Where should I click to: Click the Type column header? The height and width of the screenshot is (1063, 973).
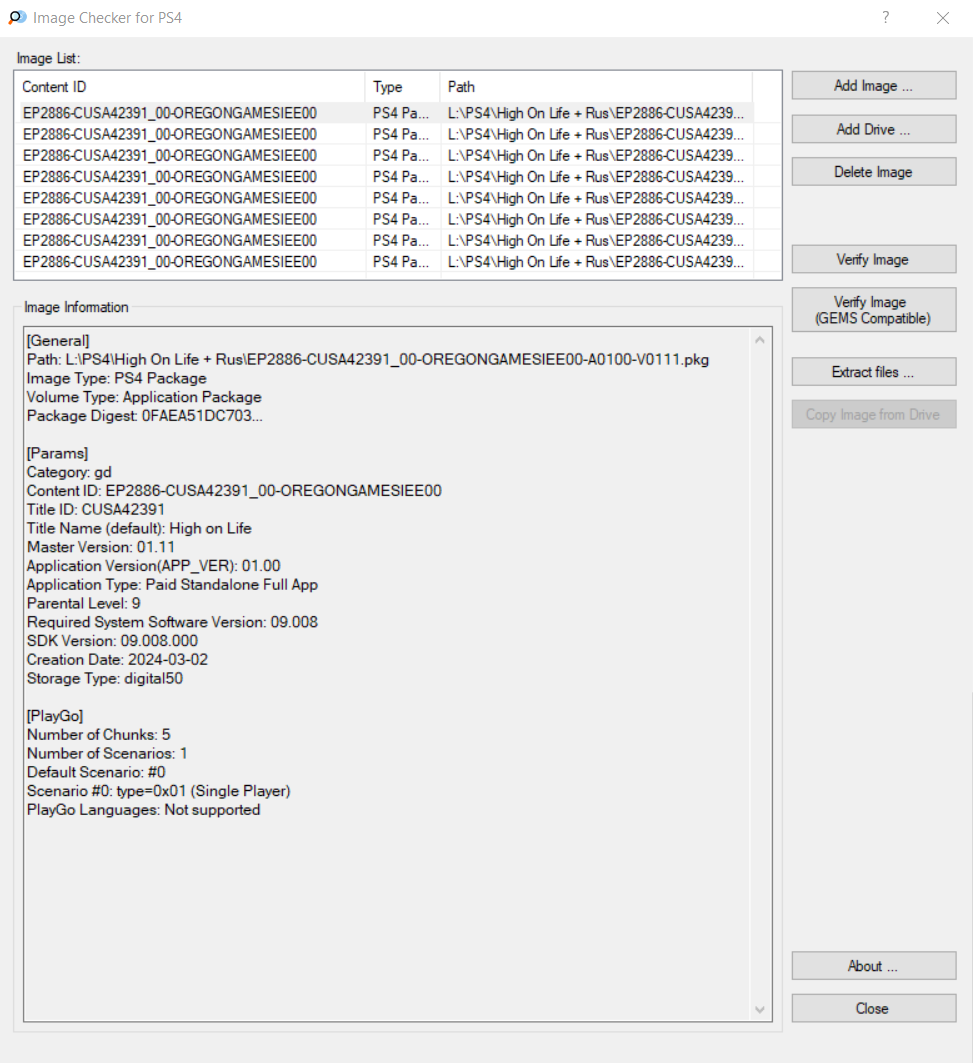coord(402,87)
